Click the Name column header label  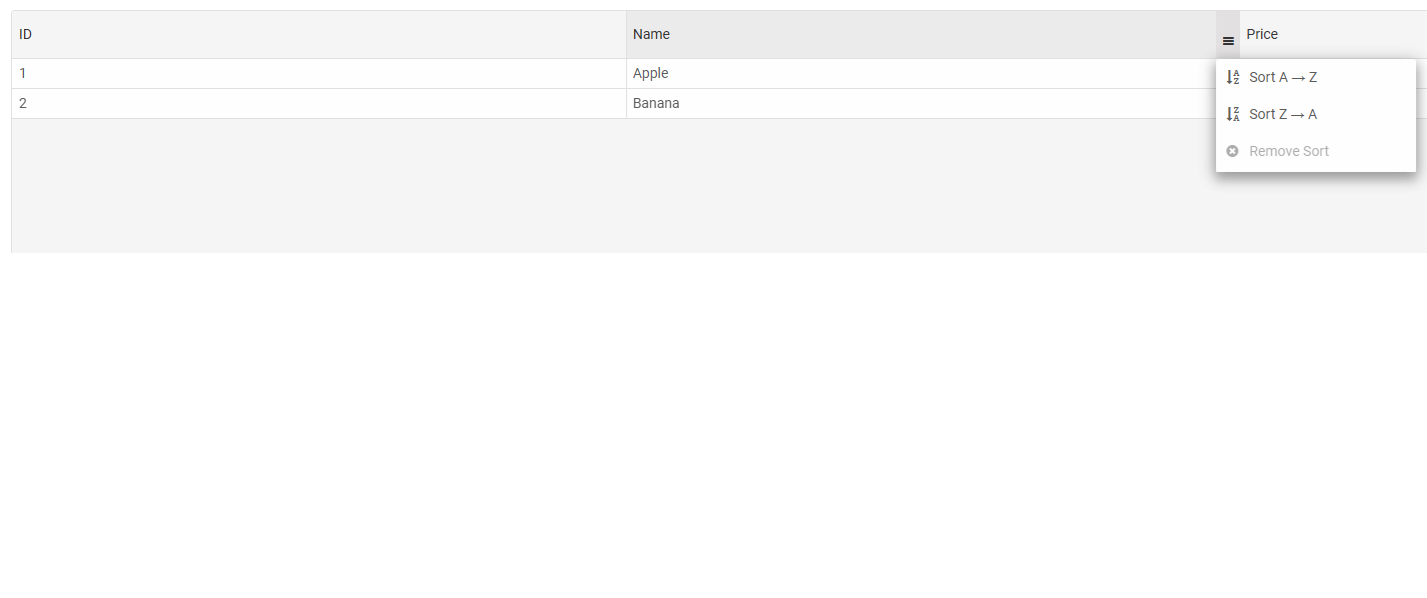(x=651, y=34)
